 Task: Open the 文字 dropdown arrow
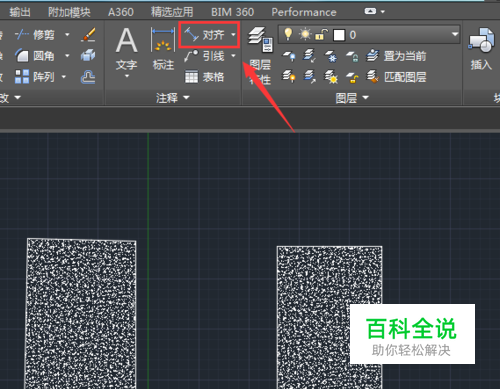click(127, 76)
